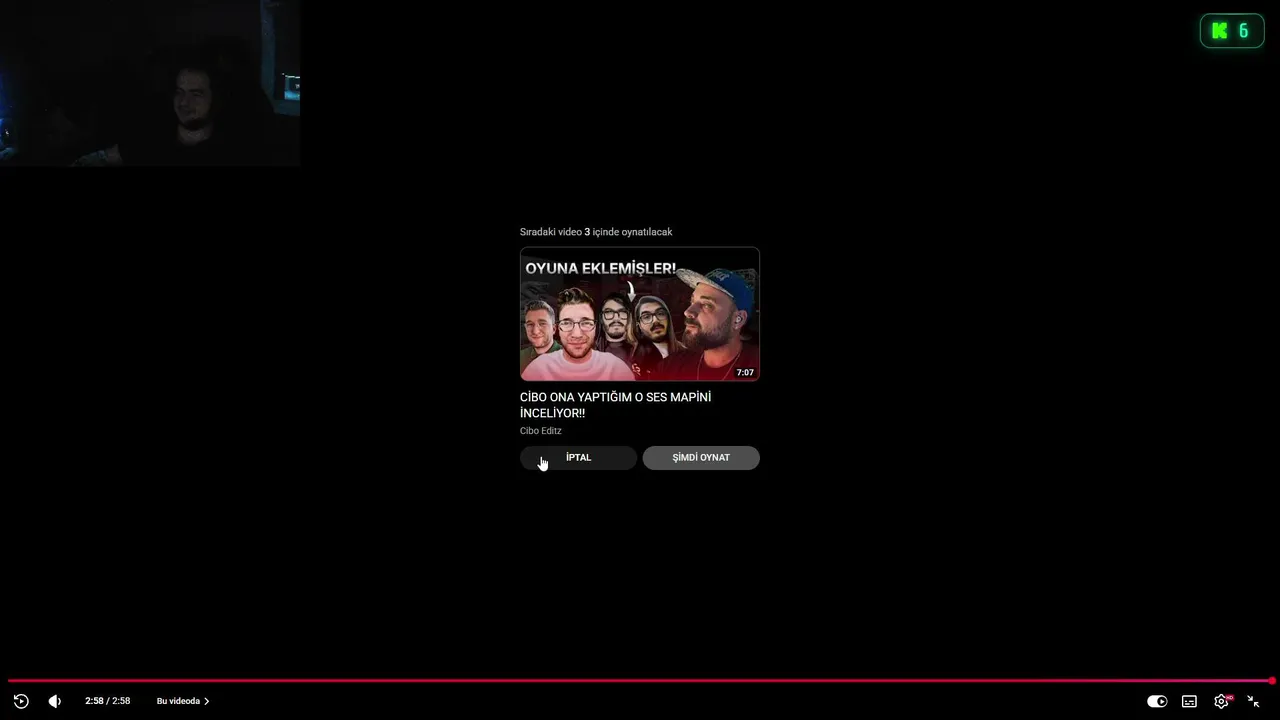Click the 'Sıradaki video 3 içinde oynatılacak' countdown text
The image size is (1280, 720).
(596, 232)
